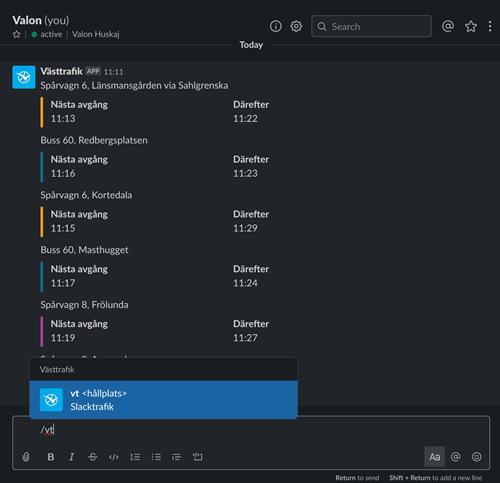Open conversation settings gear icon

[296, 26]
